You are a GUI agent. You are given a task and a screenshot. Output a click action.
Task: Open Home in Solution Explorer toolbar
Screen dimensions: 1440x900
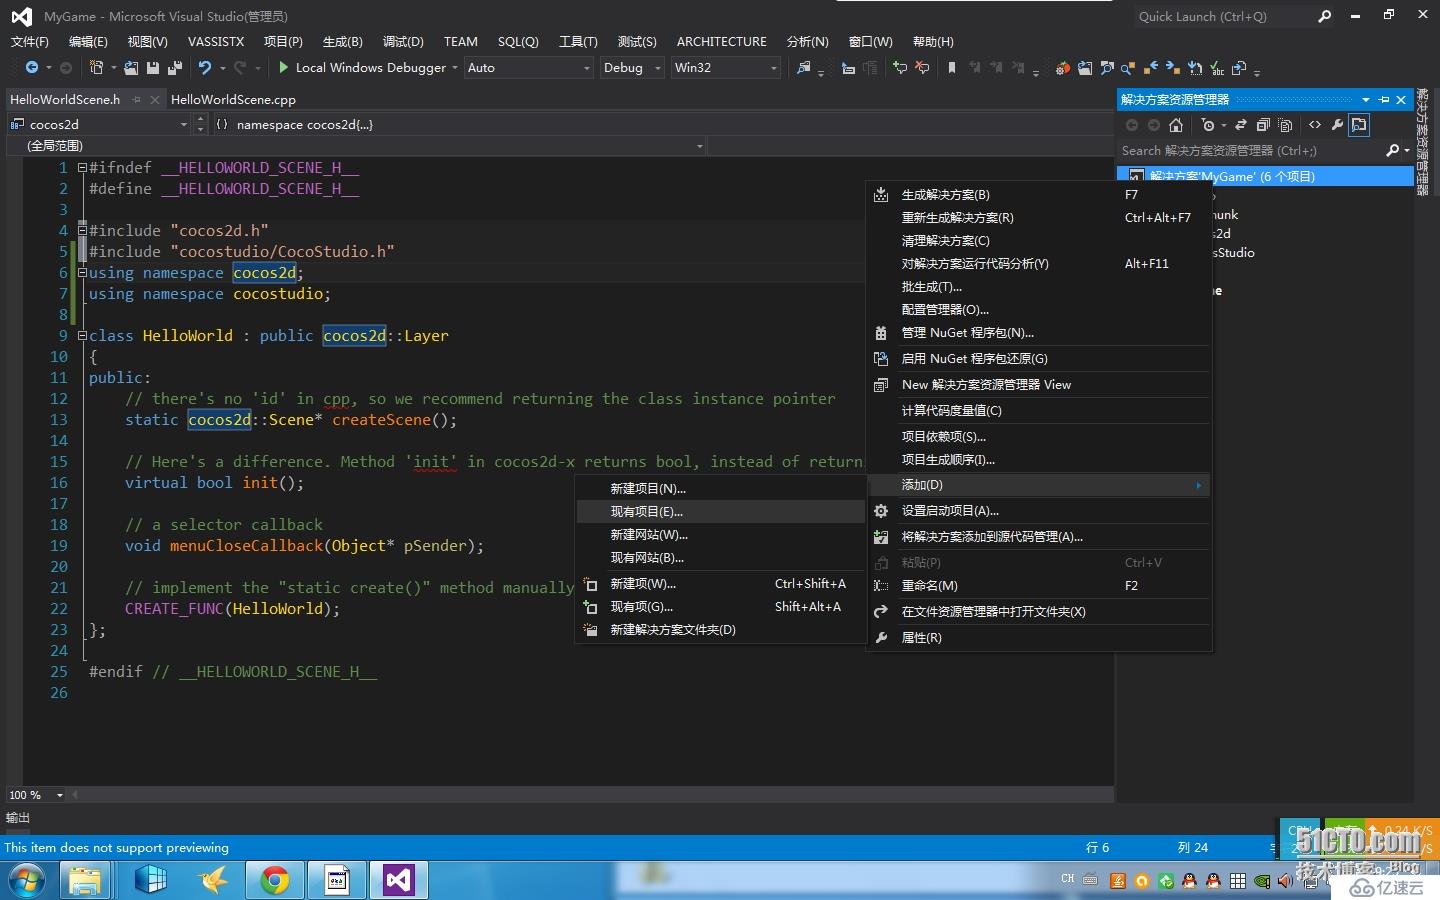[x=1176, y=125]
